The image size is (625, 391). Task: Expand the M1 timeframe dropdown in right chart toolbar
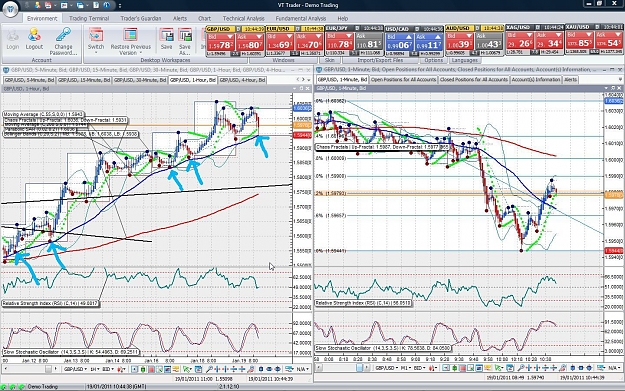pyautogui.click(x=410, y=369)
